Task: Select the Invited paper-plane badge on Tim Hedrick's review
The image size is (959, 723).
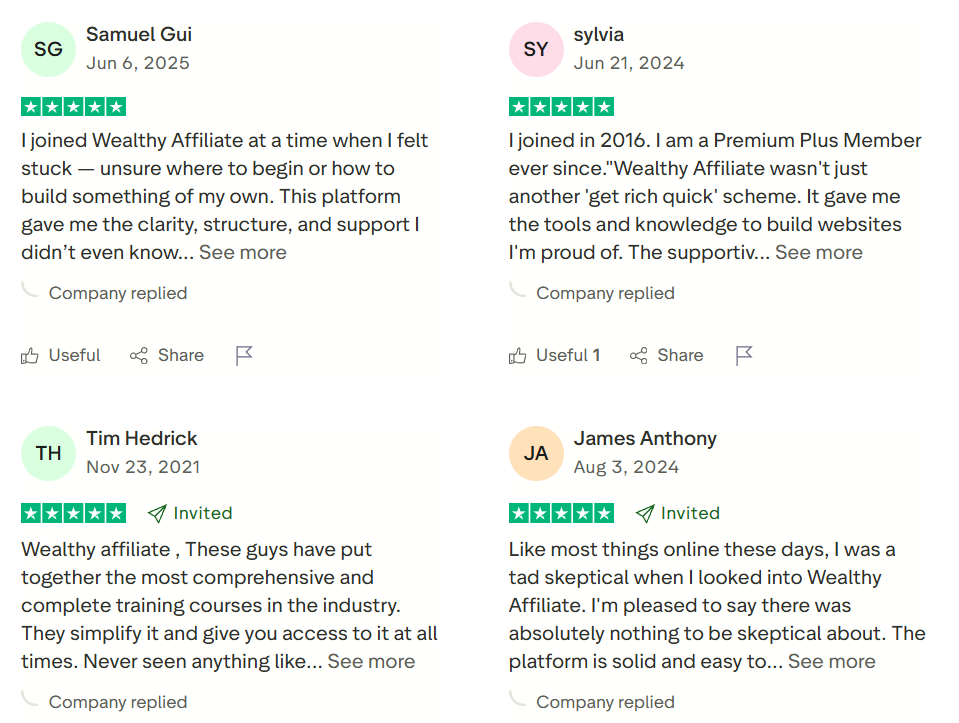Action: (x=156, y=513)
